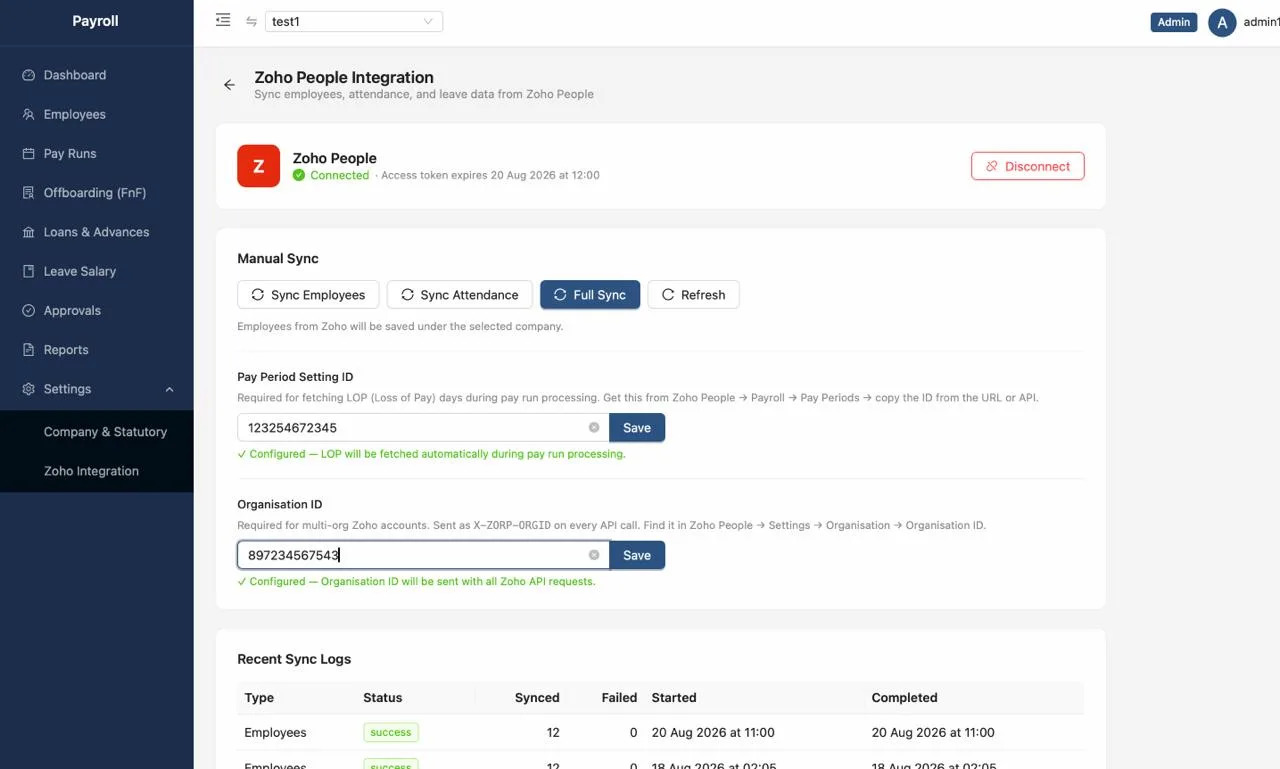Save the Pay Period Setting ID
Image resolution: width=1280 pixels, height=769 pixels.
click(637, 427)
